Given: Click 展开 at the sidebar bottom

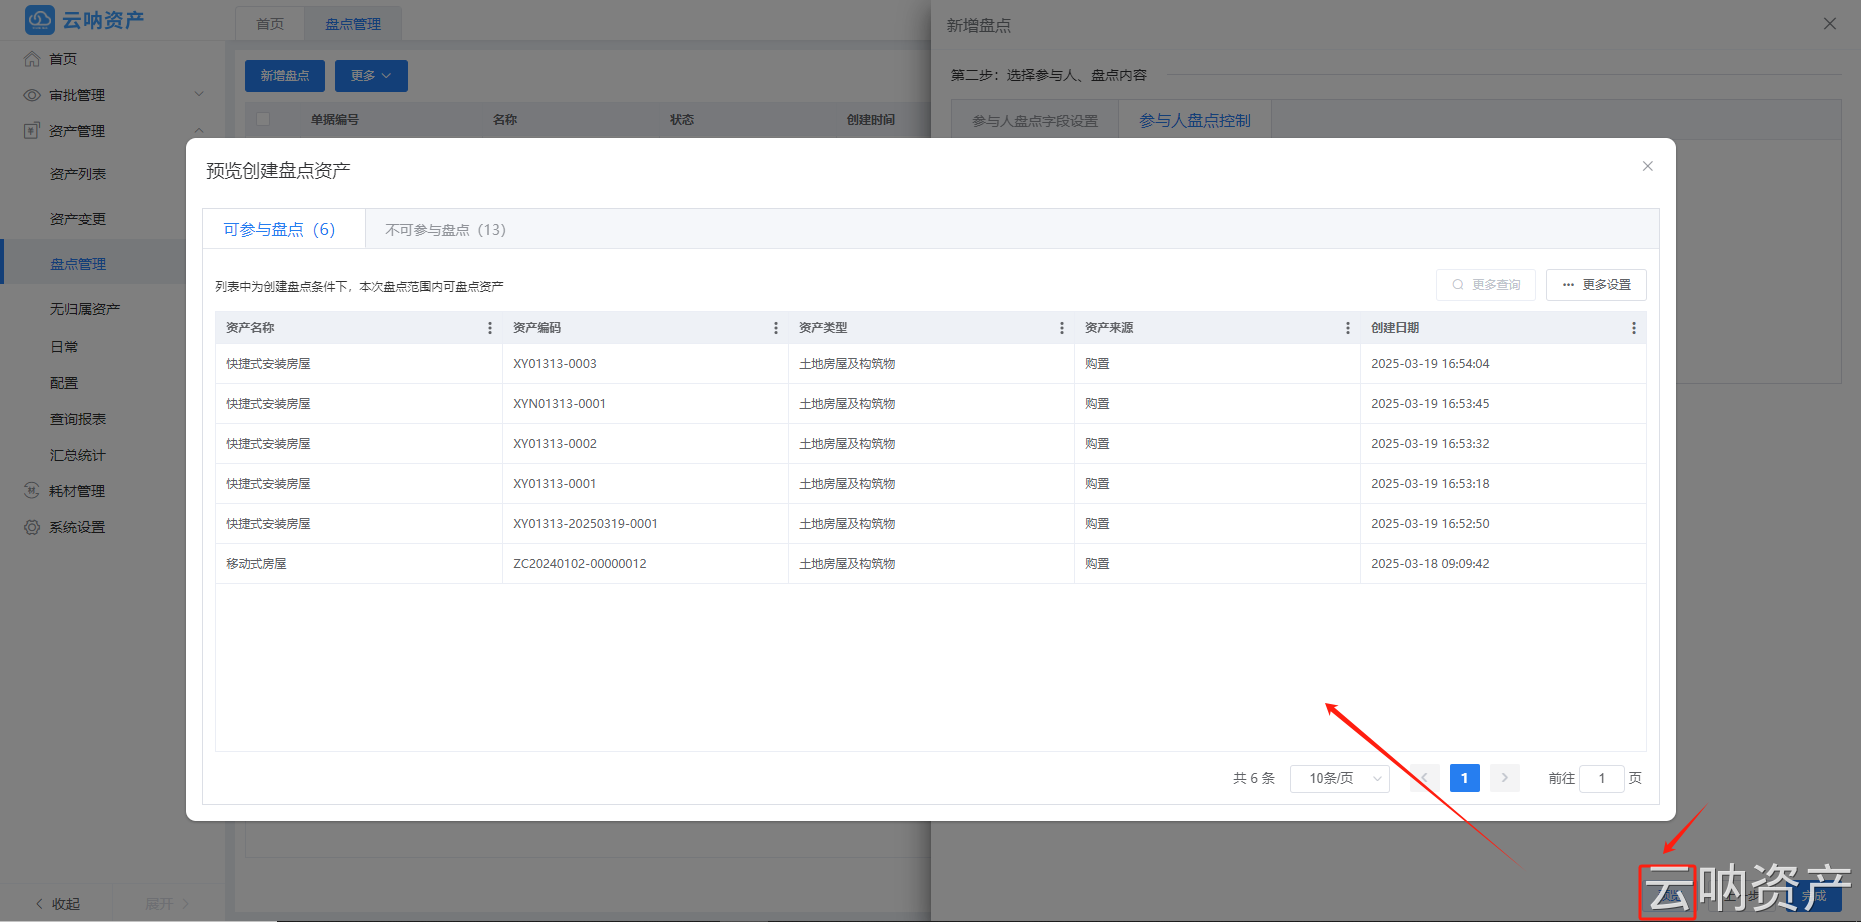Looking at the screenshot, I should (x=166, y=904).
